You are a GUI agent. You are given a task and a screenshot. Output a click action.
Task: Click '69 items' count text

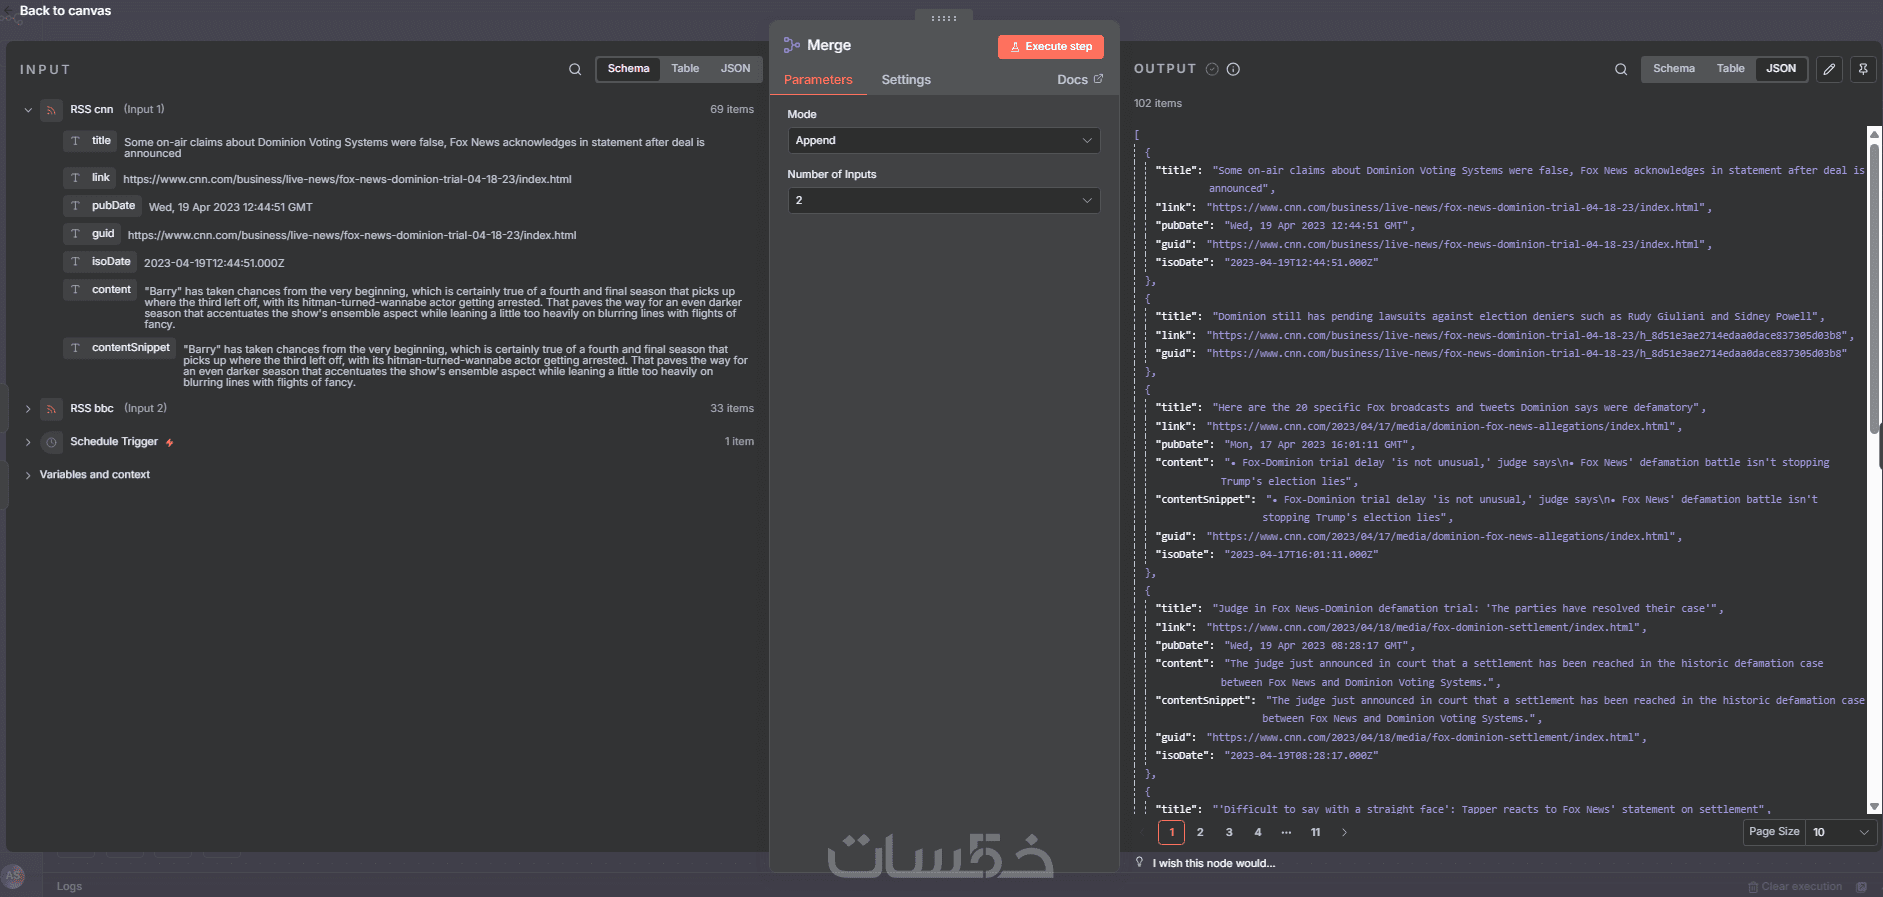pos(732,110)
